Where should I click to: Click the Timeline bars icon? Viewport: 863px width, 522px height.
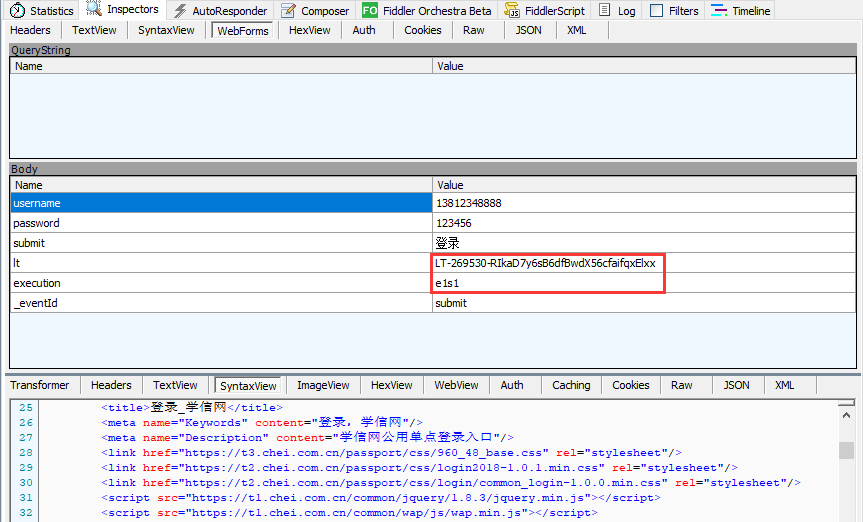719,10
